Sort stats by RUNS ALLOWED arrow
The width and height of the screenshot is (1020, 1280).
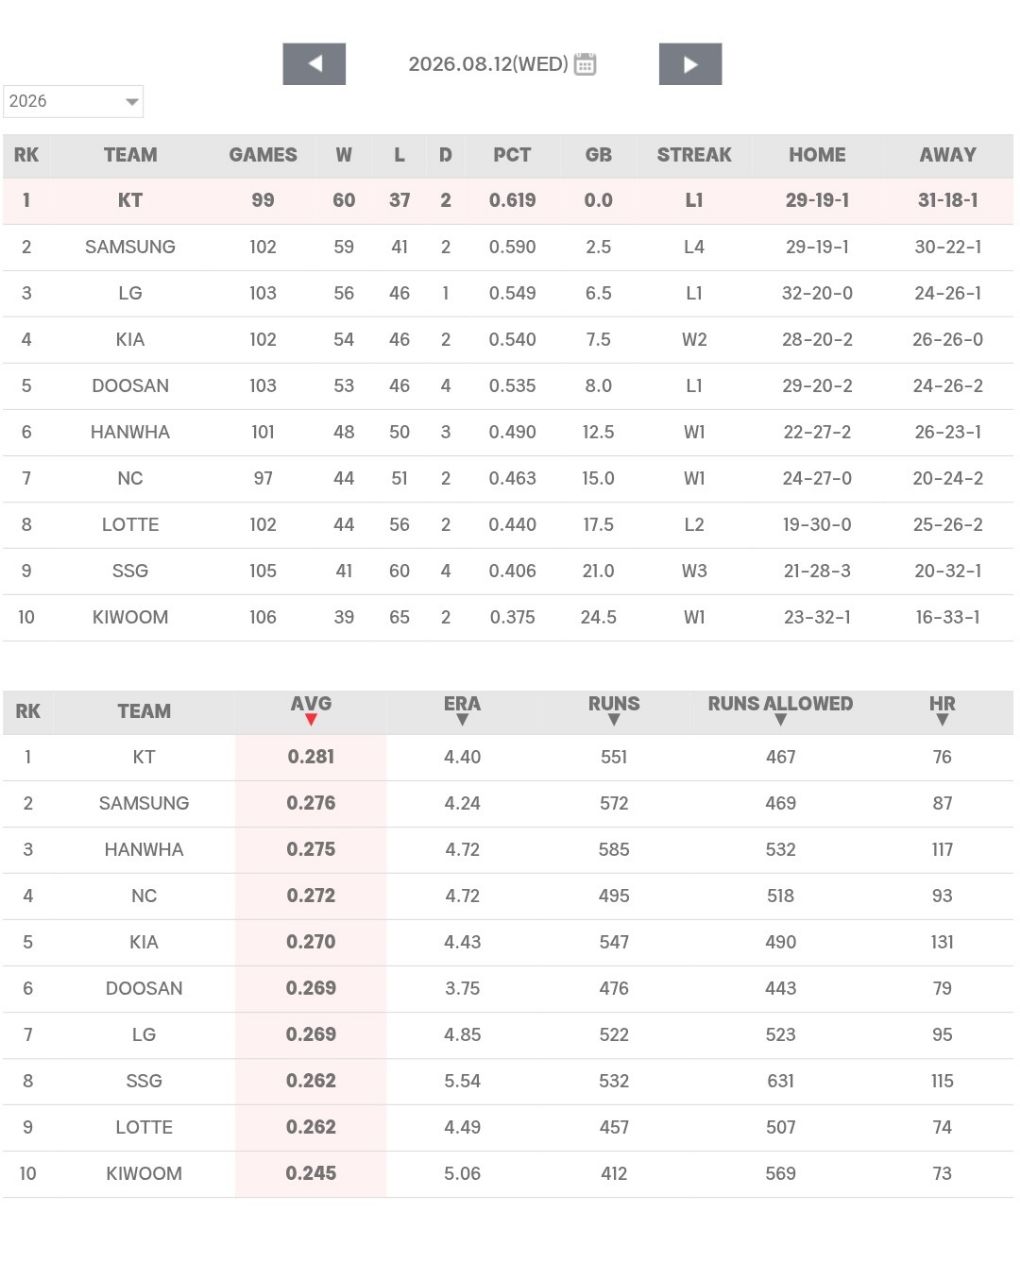pos(781,720)
